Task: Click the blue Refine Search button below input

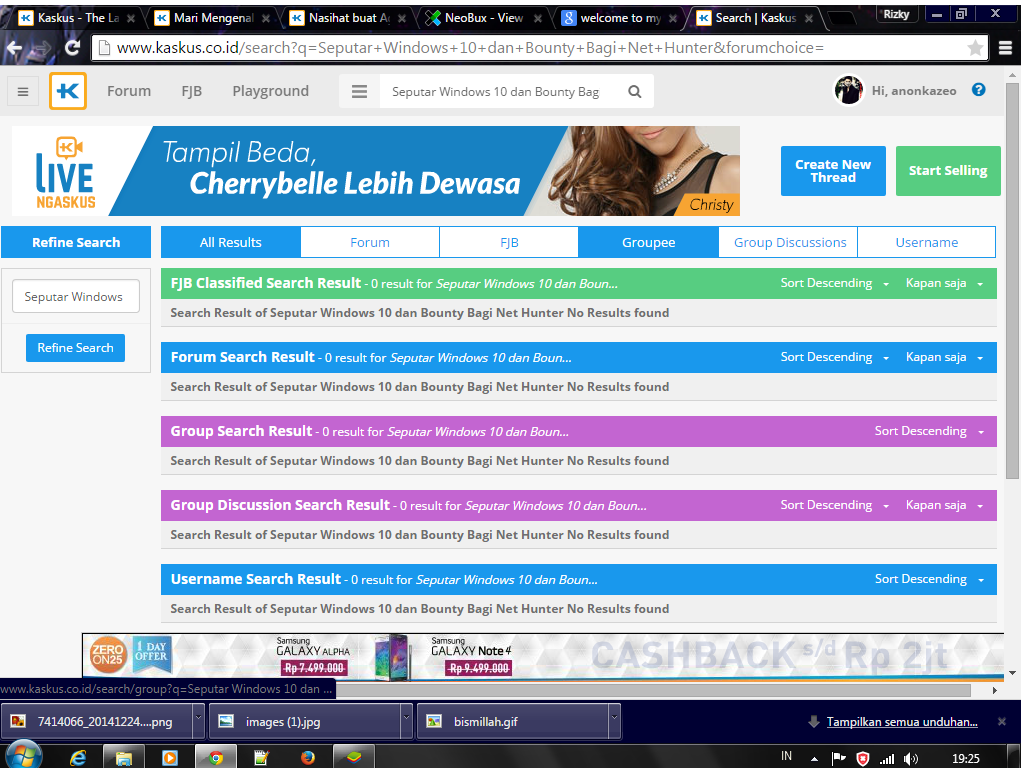Action: tap(75, 348)
